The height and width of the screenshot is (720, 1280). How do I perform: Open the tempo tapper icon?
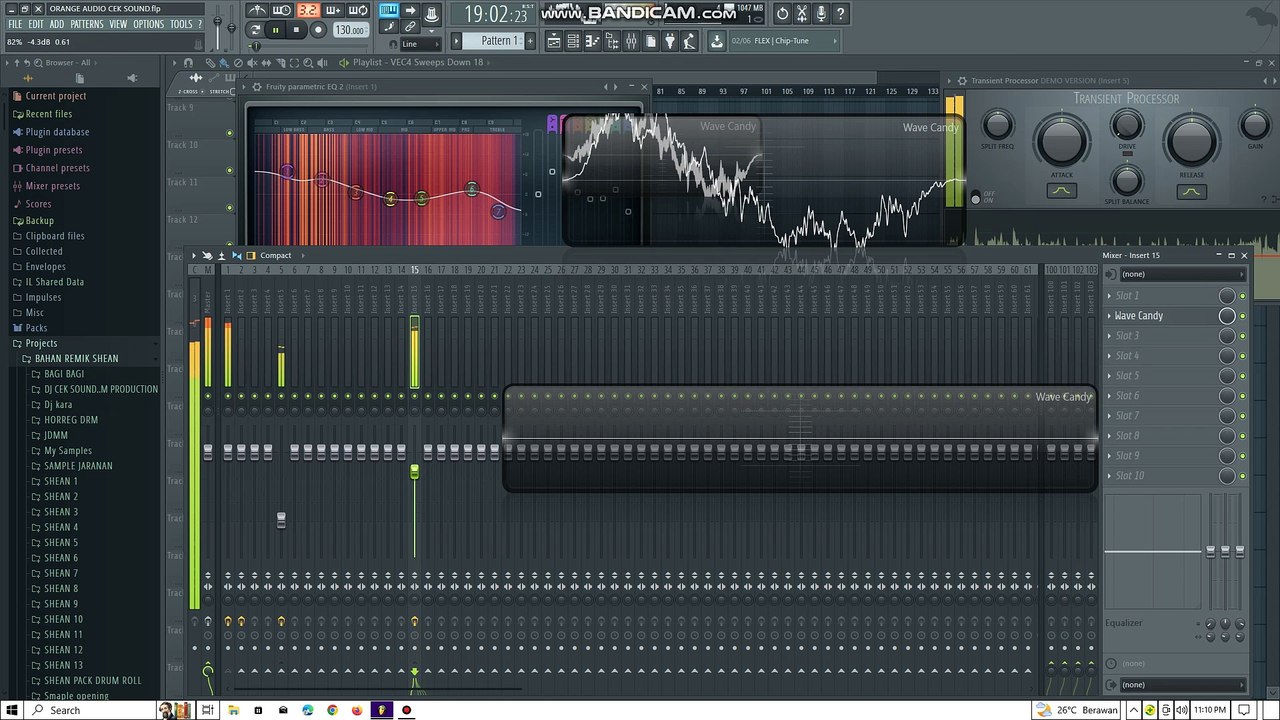point(689,41)
